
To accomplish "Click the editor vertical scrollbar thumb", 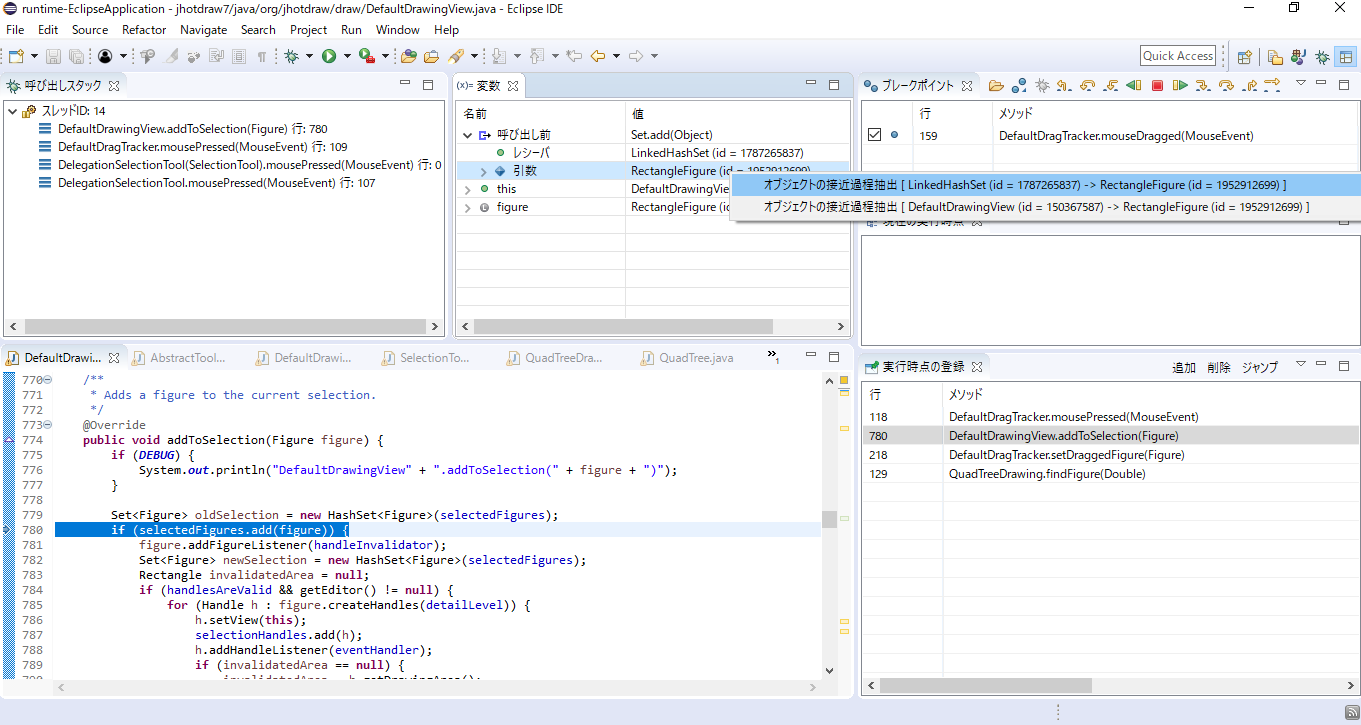I will coord(830,519).
